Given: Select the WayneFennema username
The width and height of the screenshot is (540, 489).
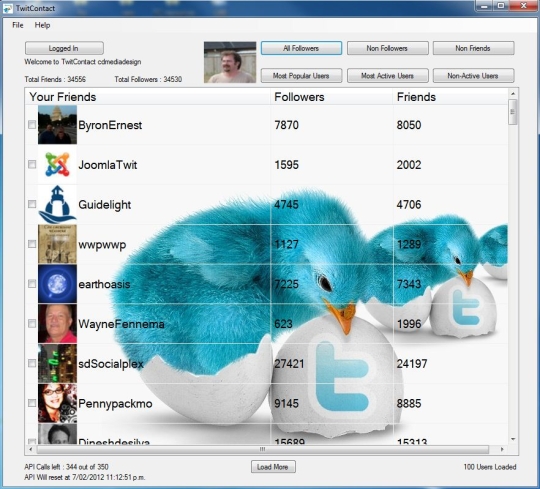Looking at the screenshot, I should tap(121, 324).
